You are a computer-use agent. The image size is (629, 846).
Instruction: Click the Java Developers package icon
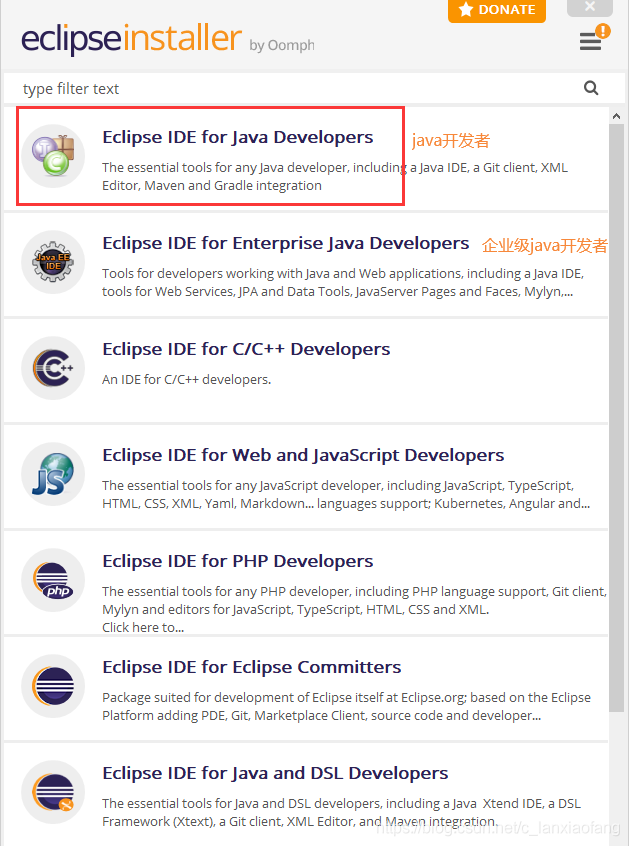pos(53,156)
